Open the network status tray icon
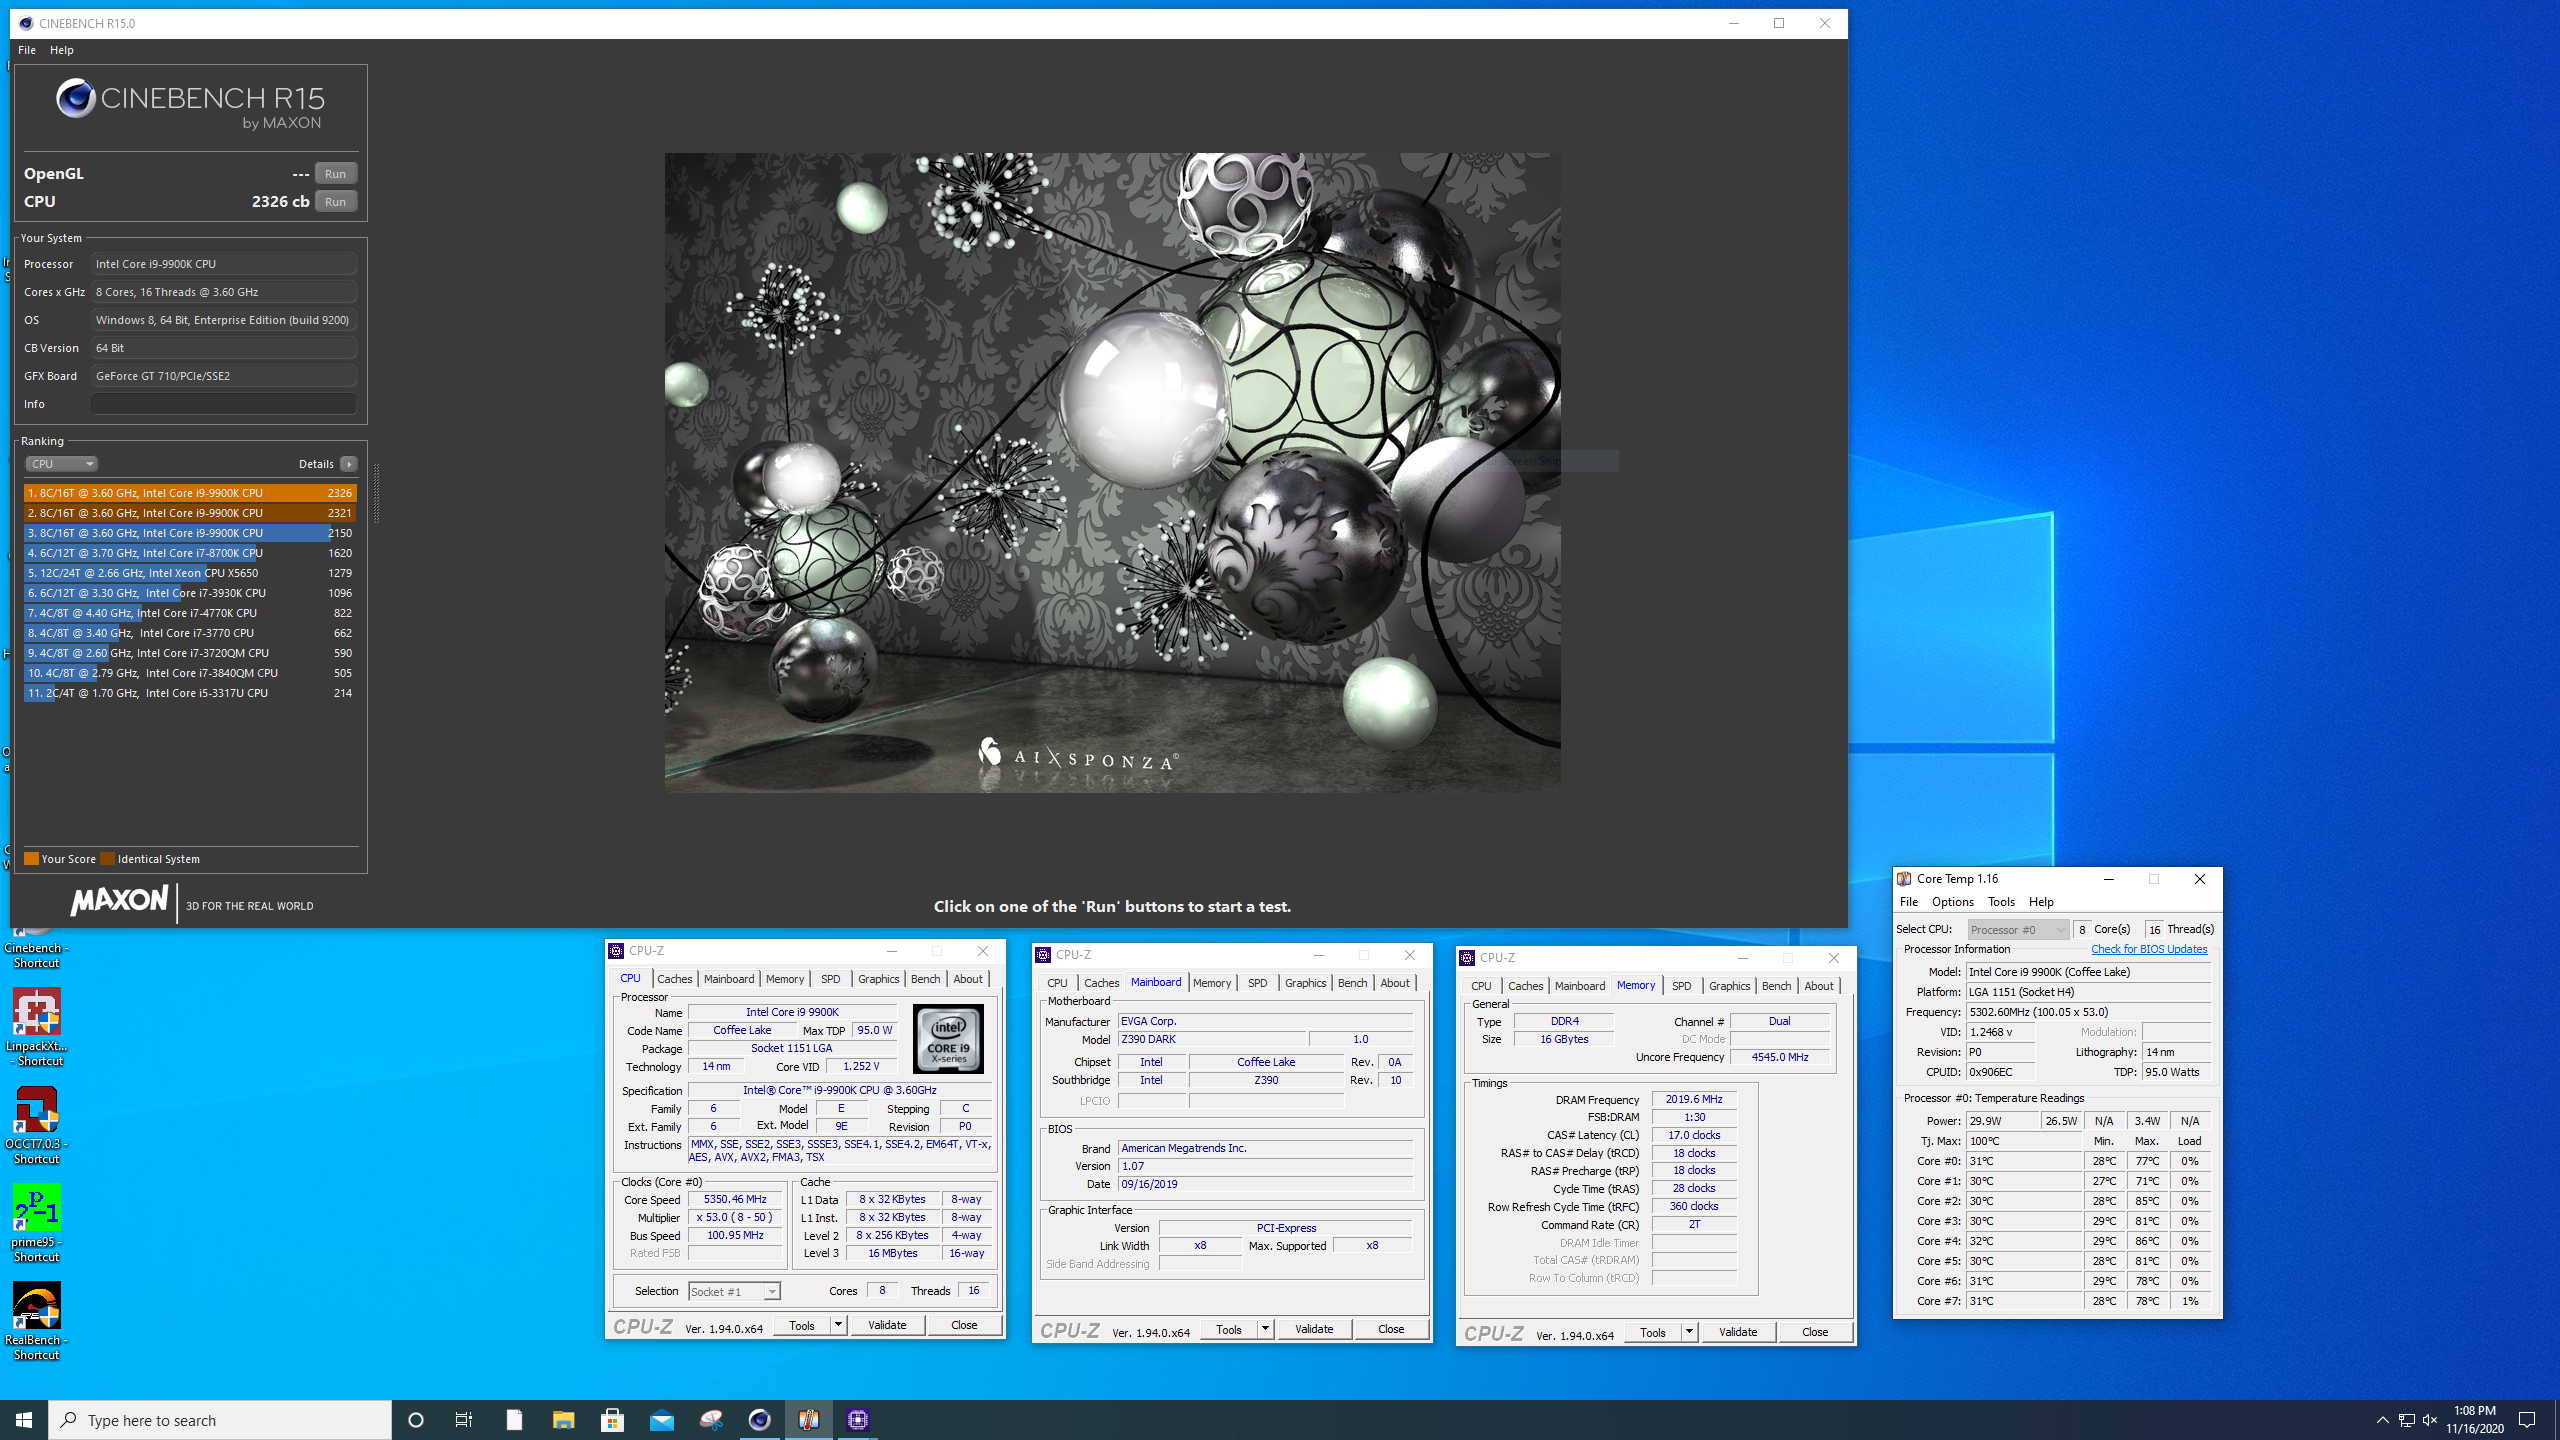Viewport: 2560px width, 1440px height. [x=2406, y=1420]
